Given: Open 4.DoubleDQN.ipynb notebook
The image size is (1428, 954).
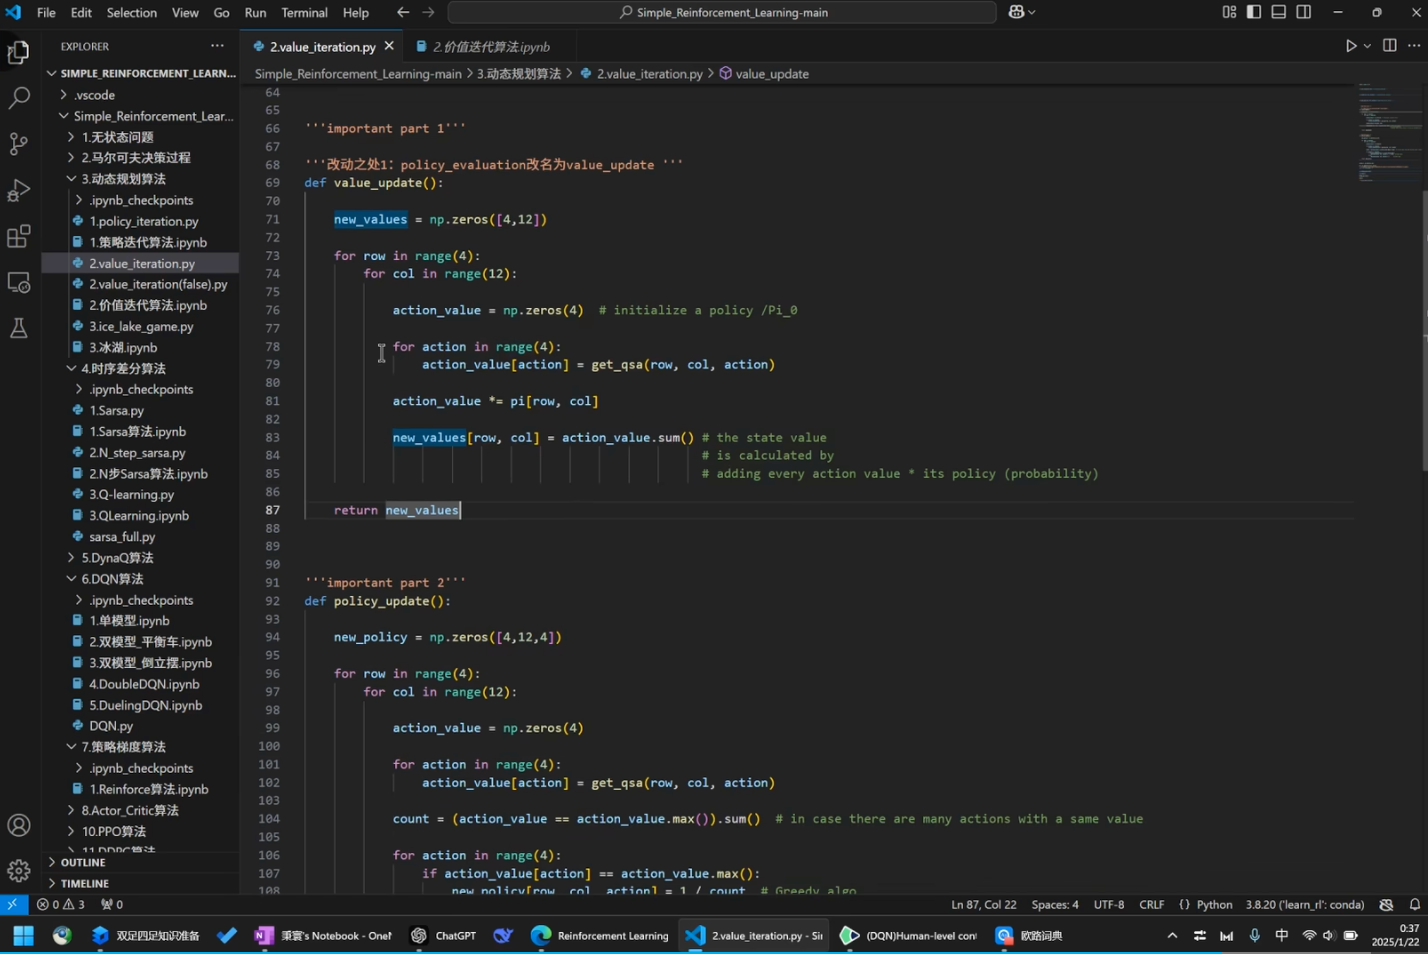Looking at the screenshot, I should tap(140, 684).
